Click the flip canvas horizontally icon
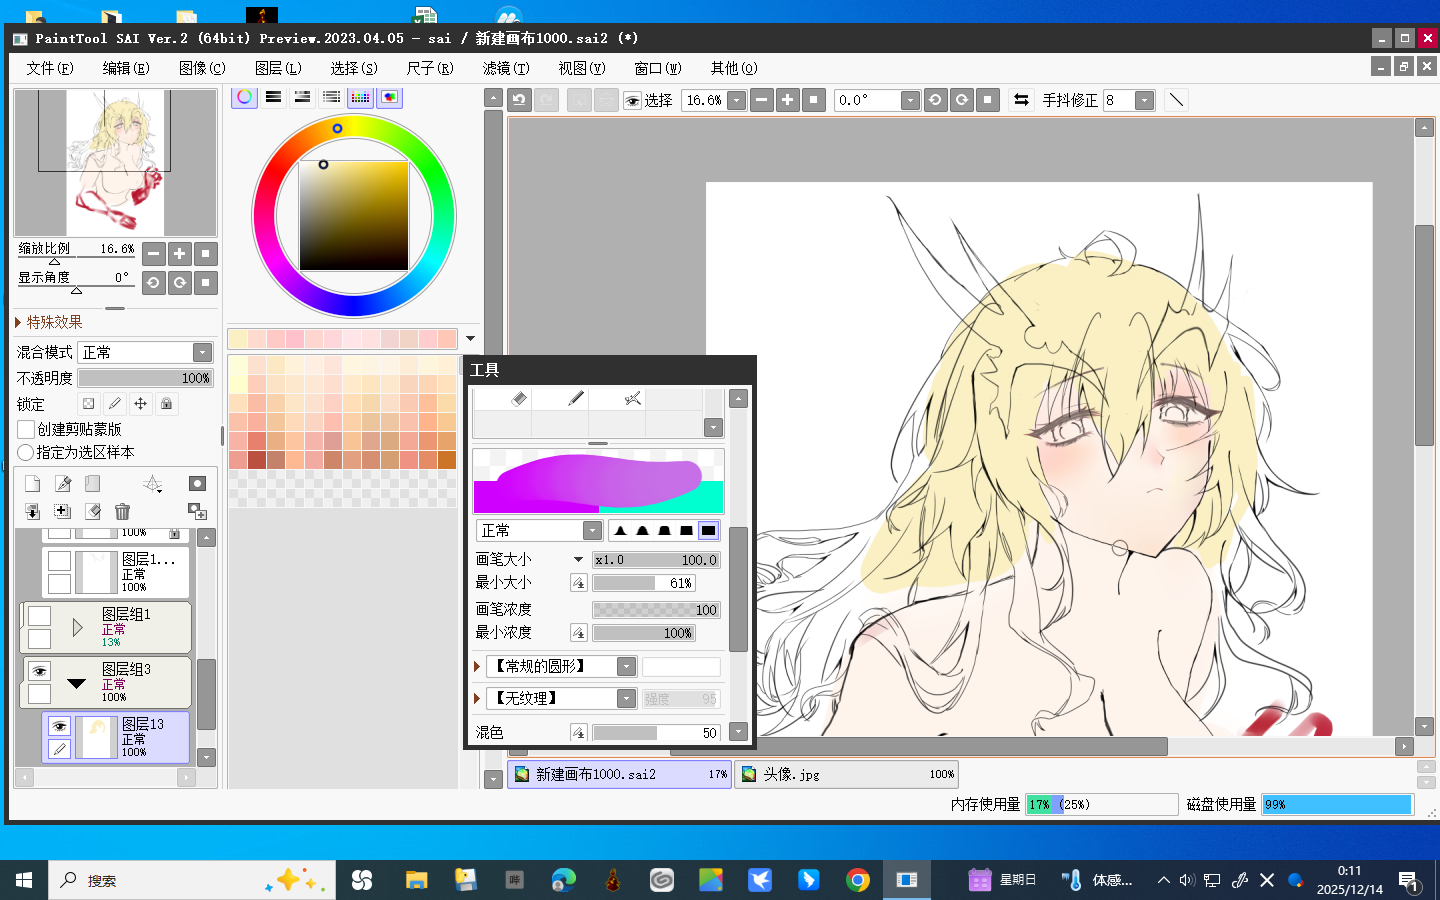Image resolution: width=1440 pixels, height=900 pixels. pyautogui.click(x=1021, y=100)
